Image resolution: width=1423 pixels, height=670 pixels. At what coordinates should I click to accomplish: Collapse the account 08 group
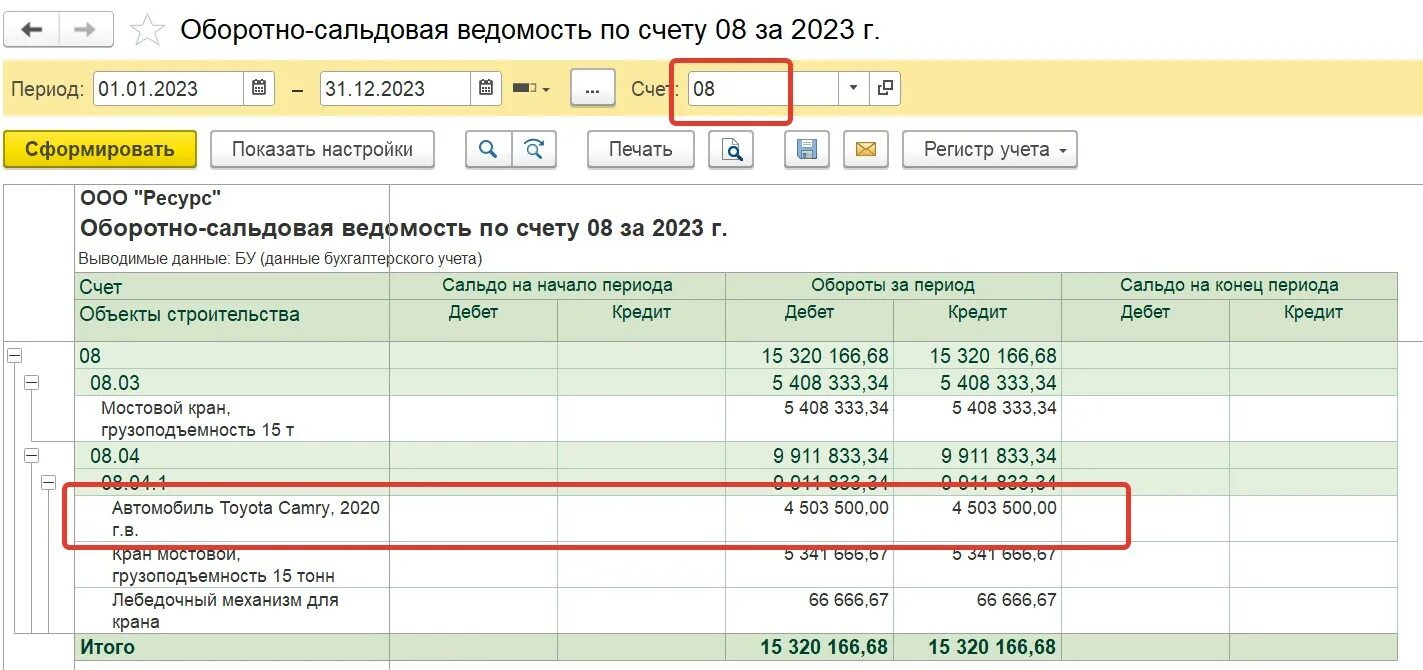coord(13,355)
